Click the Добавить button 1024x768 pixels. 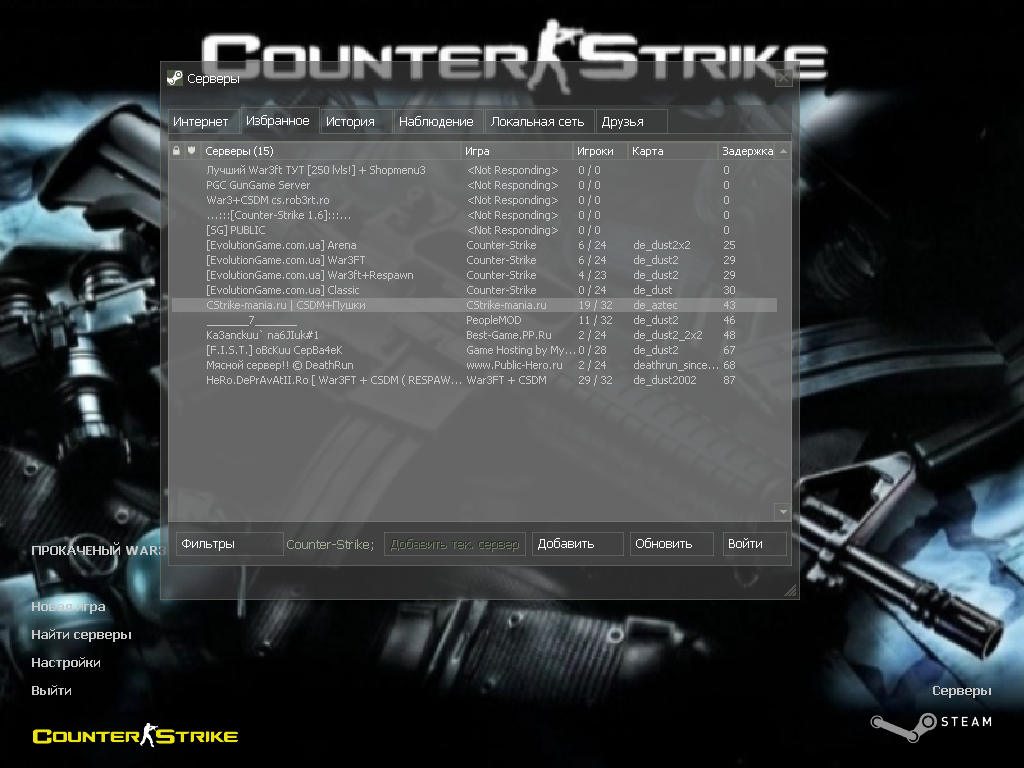point(577,544)
